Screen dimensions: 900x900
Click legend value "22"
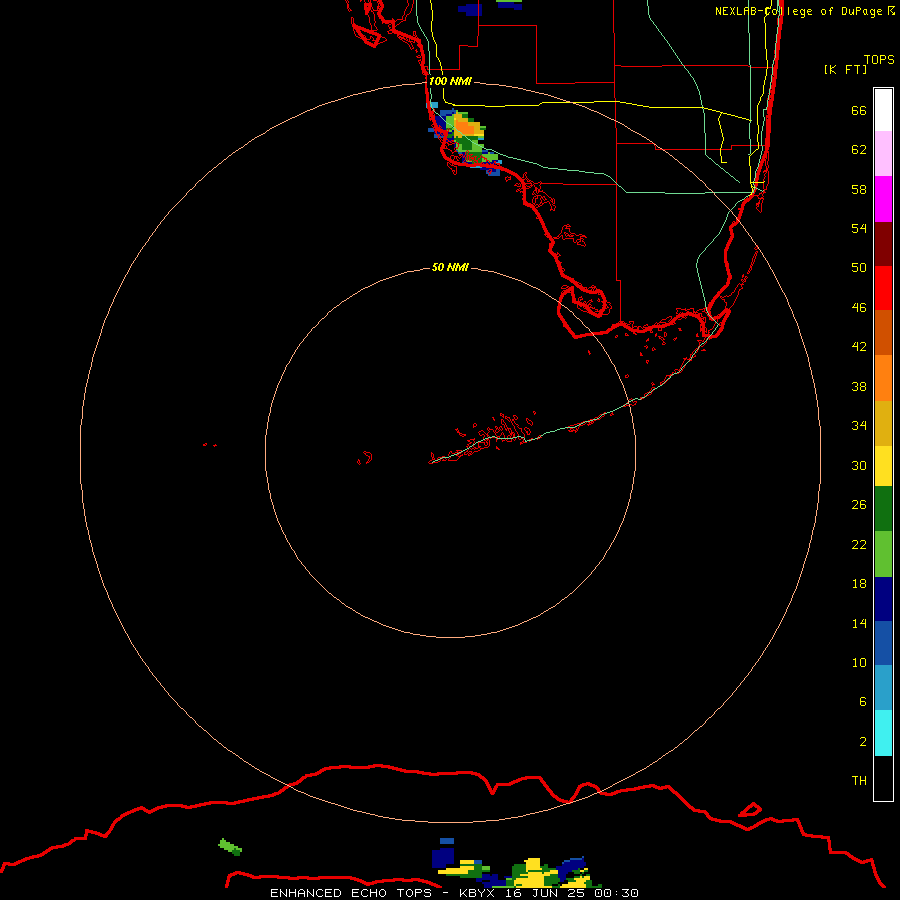click(859, 545)
